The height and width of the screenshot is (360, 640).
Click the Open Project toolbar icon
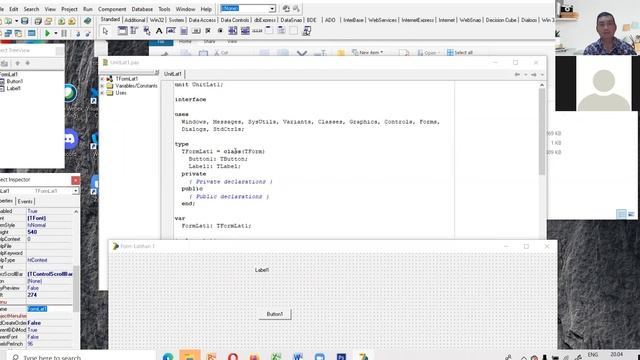click(x=49, y=21)
